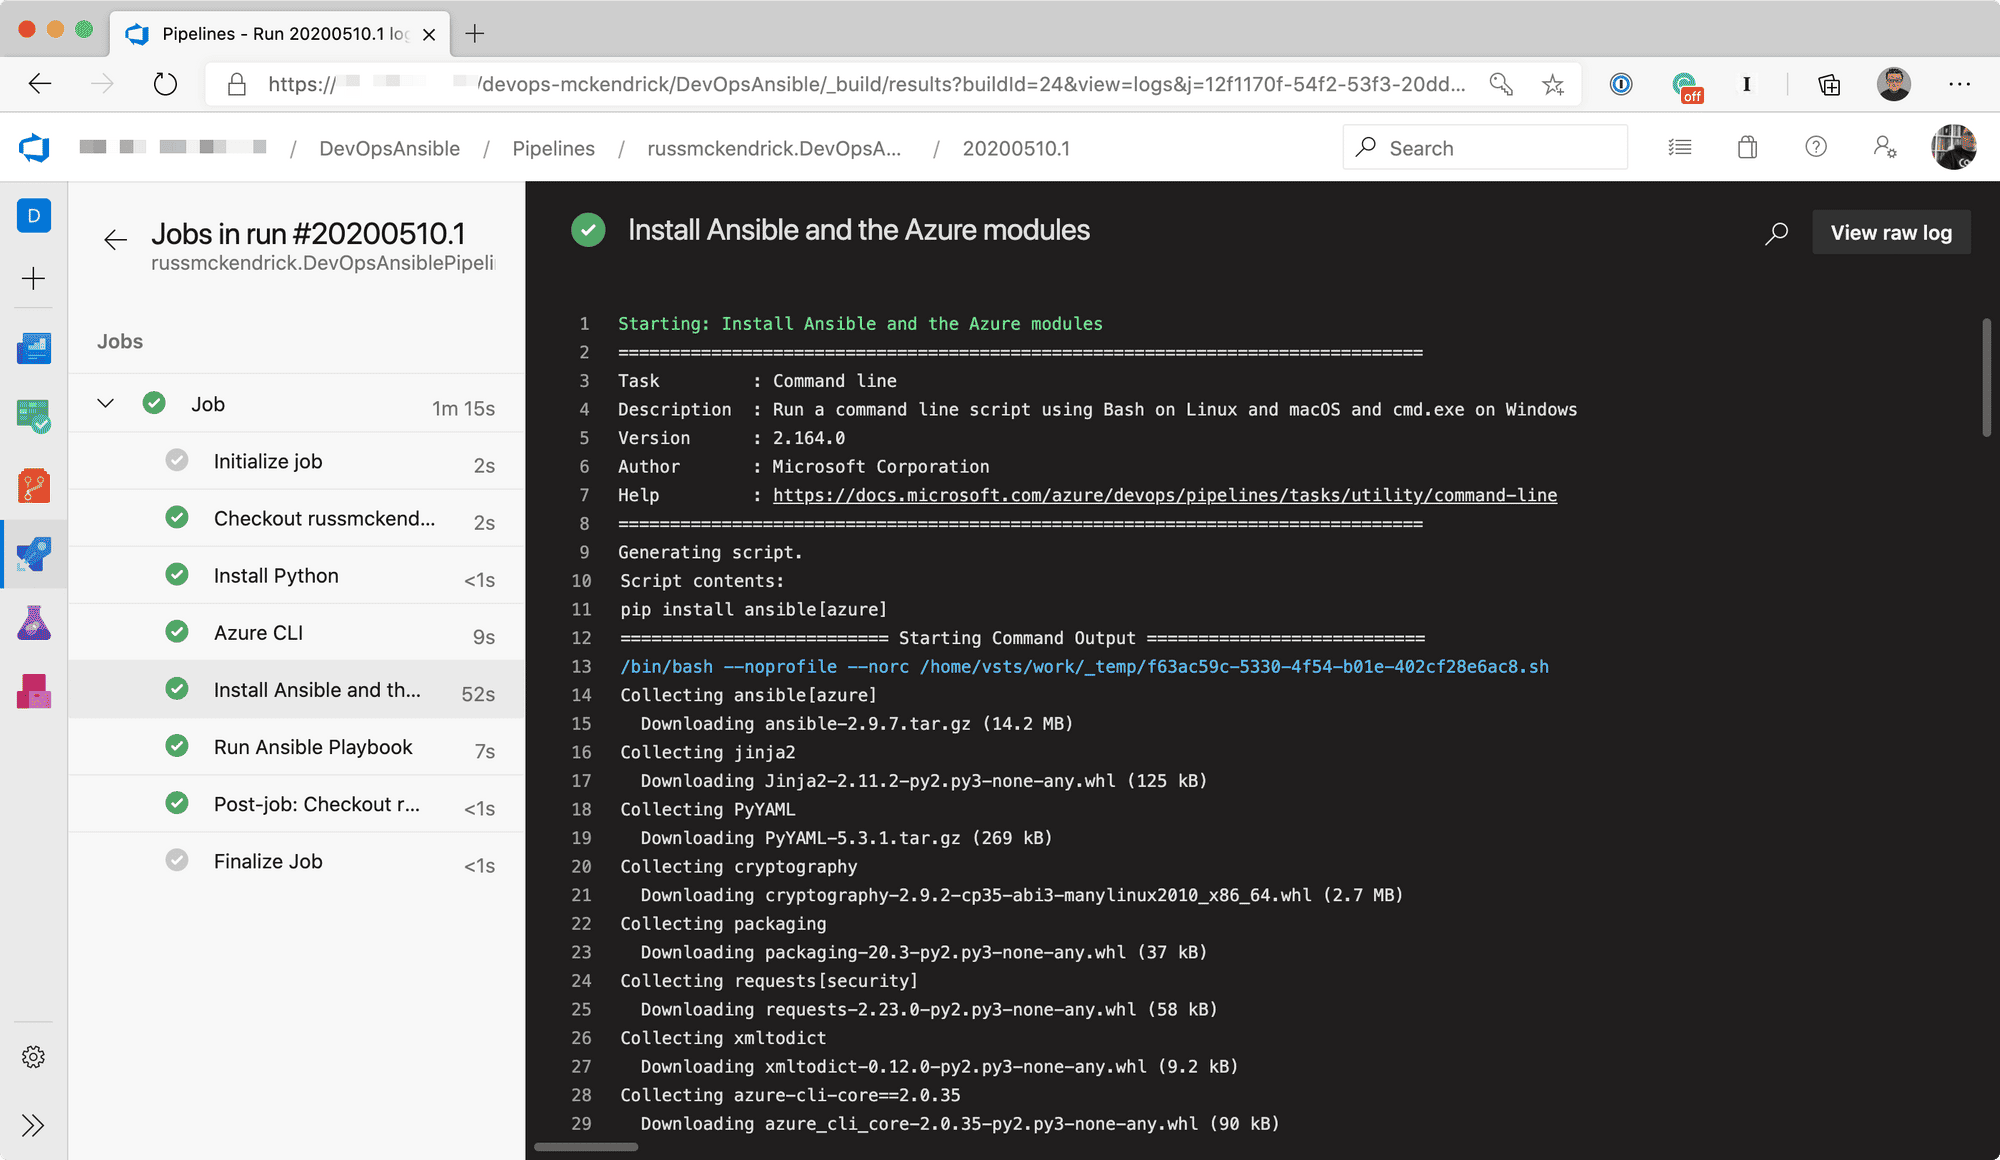
Task: Collapse the Job tree chevron
Action: [x=105, y=403]
